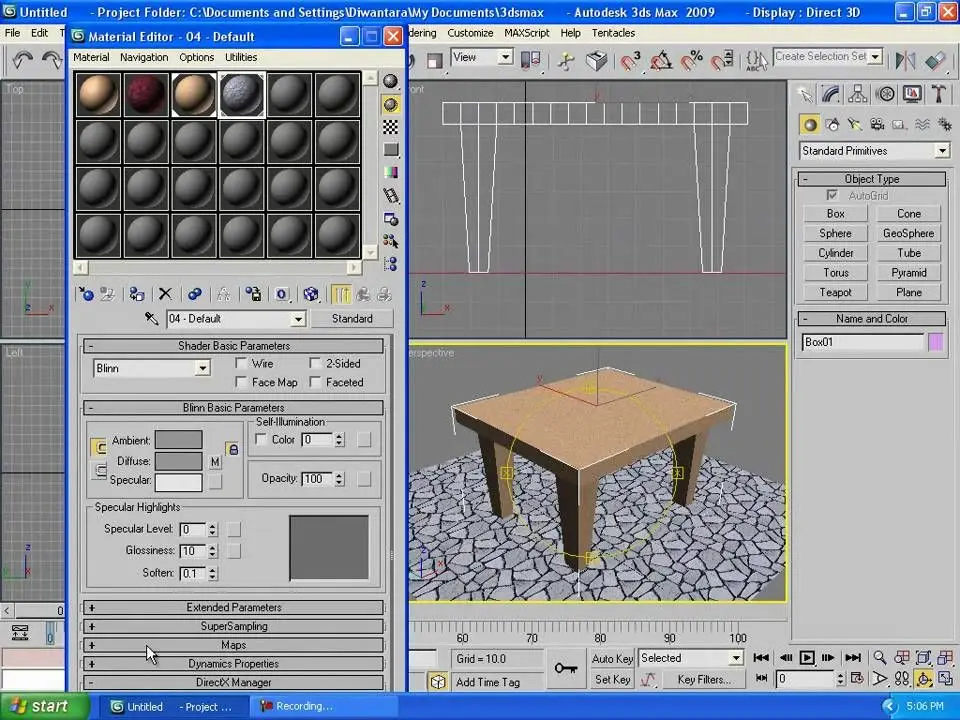Image resolution: width=960 pixels, height=720 pixels.
Task: Click Assign Material to Selection icon
Action: 137,294
